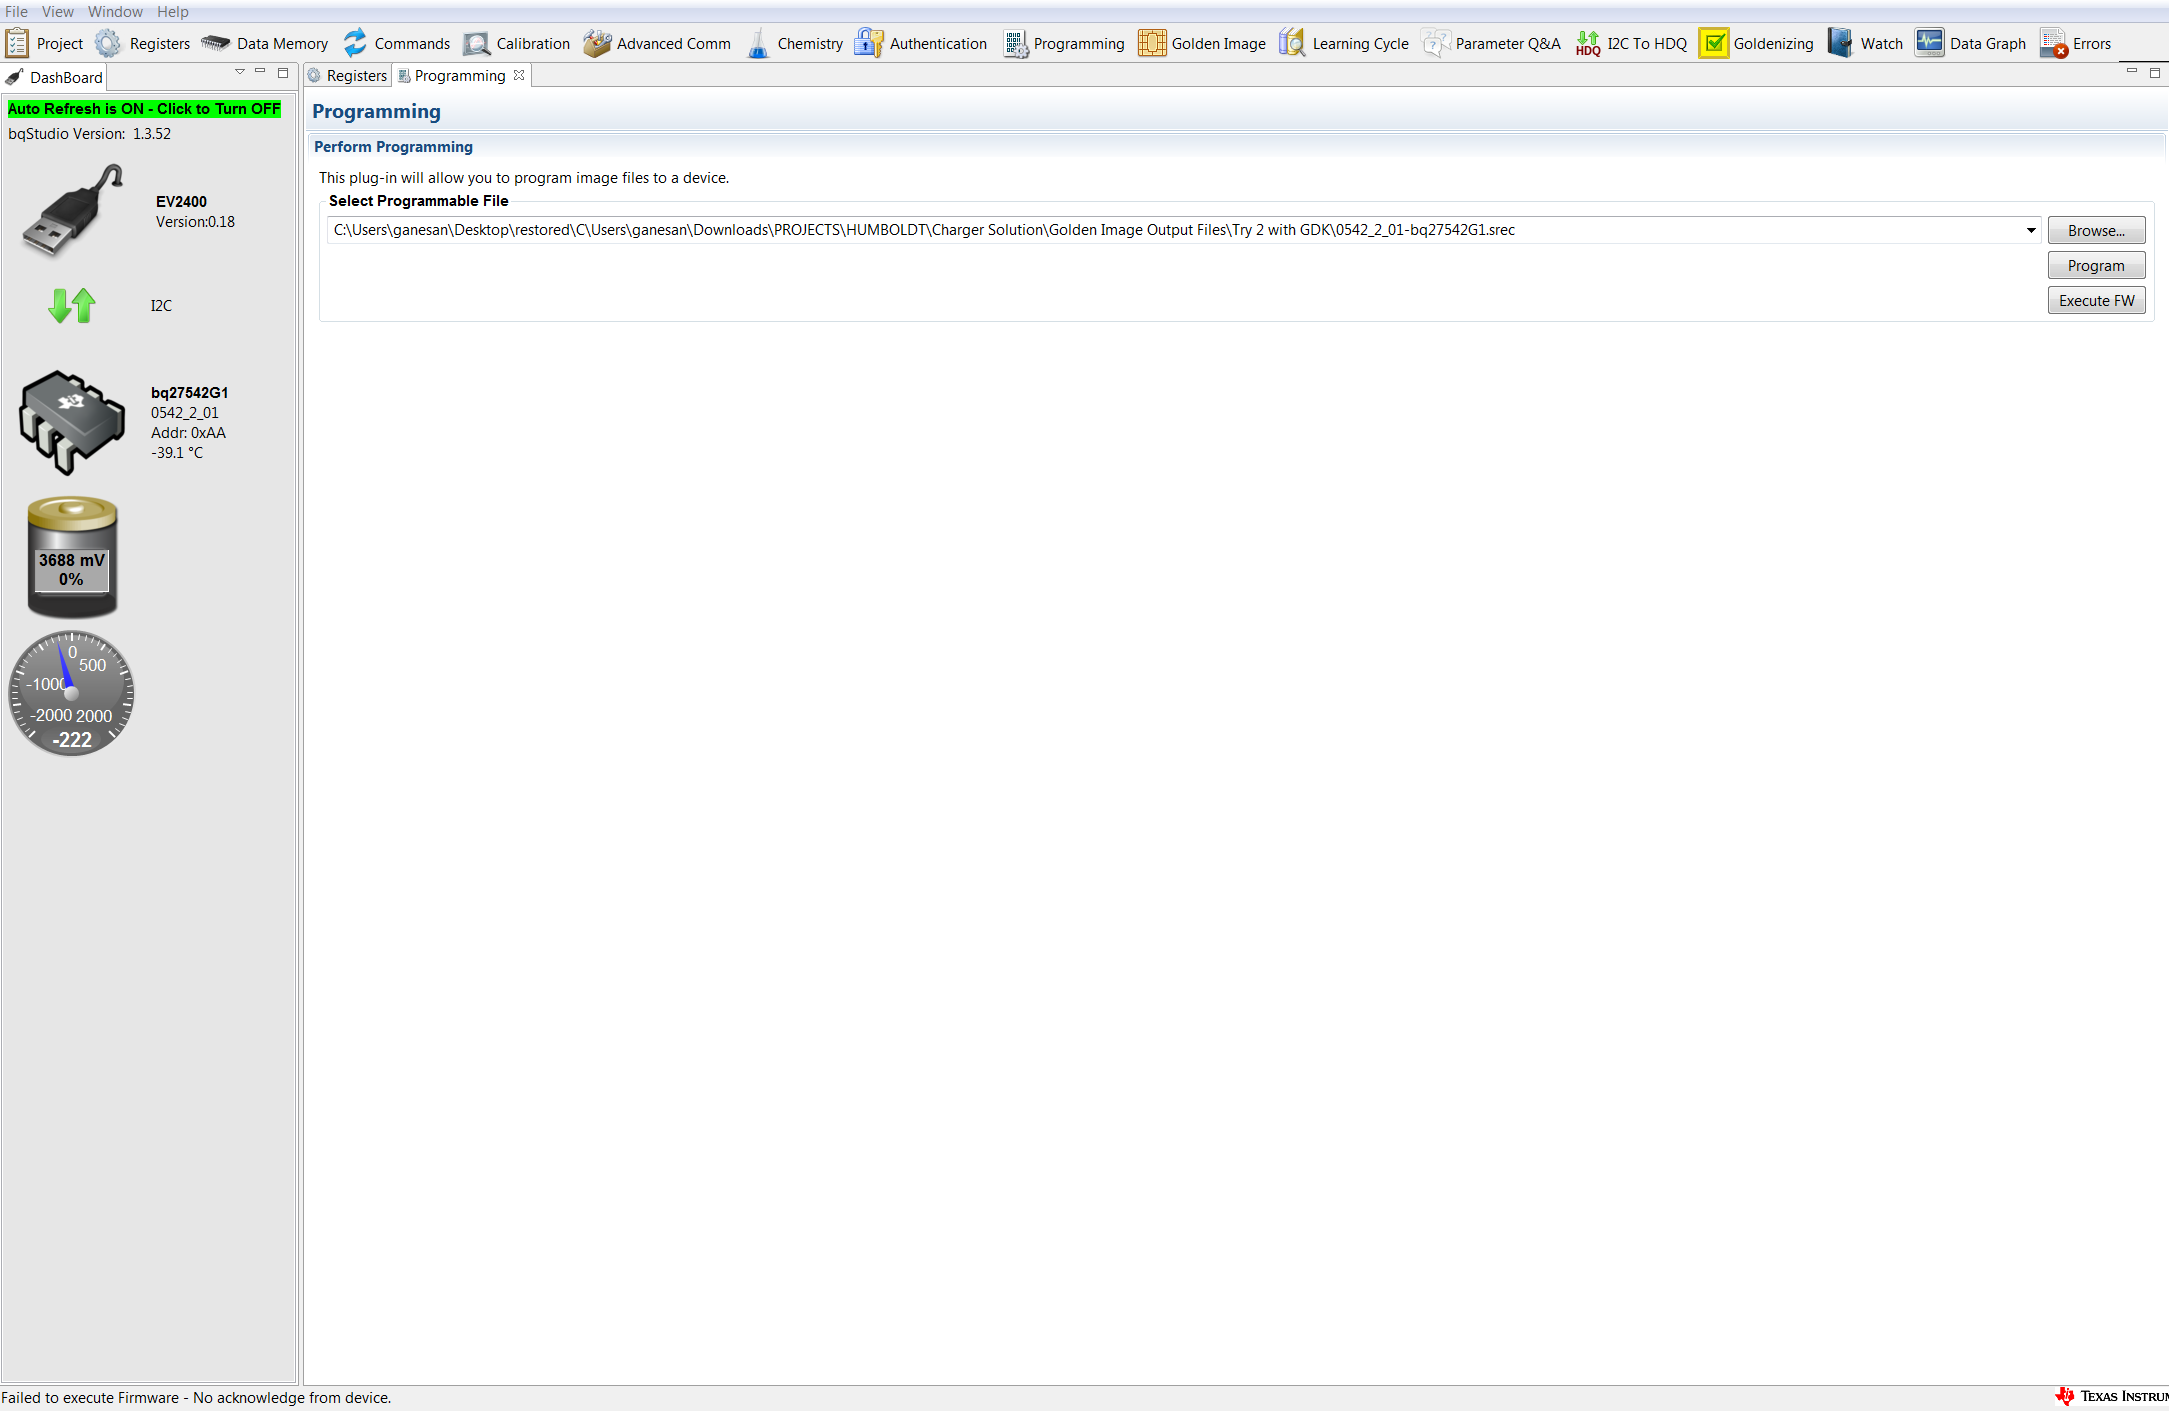
Task: Expand the programmable file path dropdown
Action: (2031, 230)
